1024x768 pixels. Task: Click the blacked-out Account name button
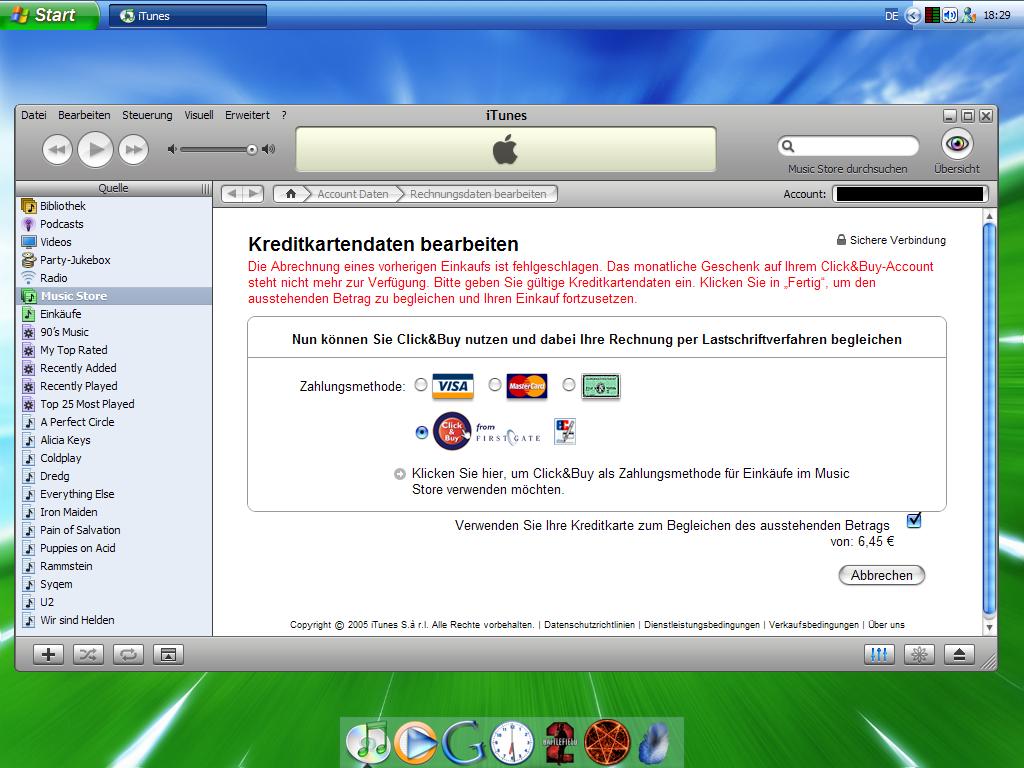pyautogui.click(x=910, y=194)
